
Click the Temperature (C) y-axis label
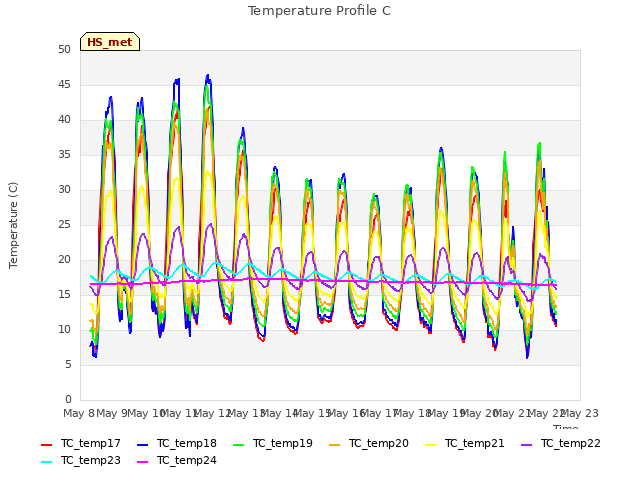tap(13, 225)
